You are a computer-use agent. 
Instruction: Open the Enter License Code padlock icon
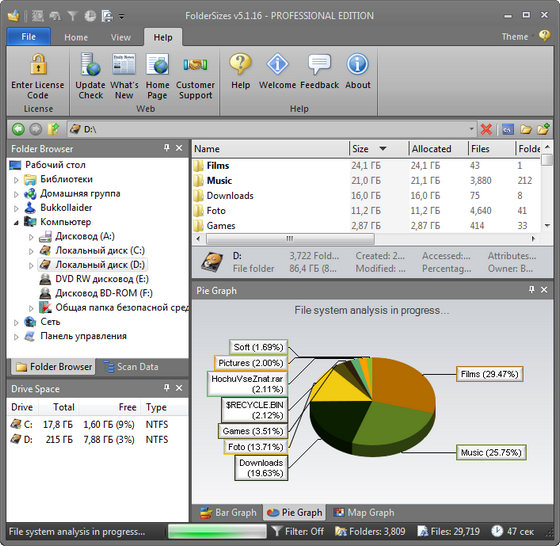coord(38,64)
